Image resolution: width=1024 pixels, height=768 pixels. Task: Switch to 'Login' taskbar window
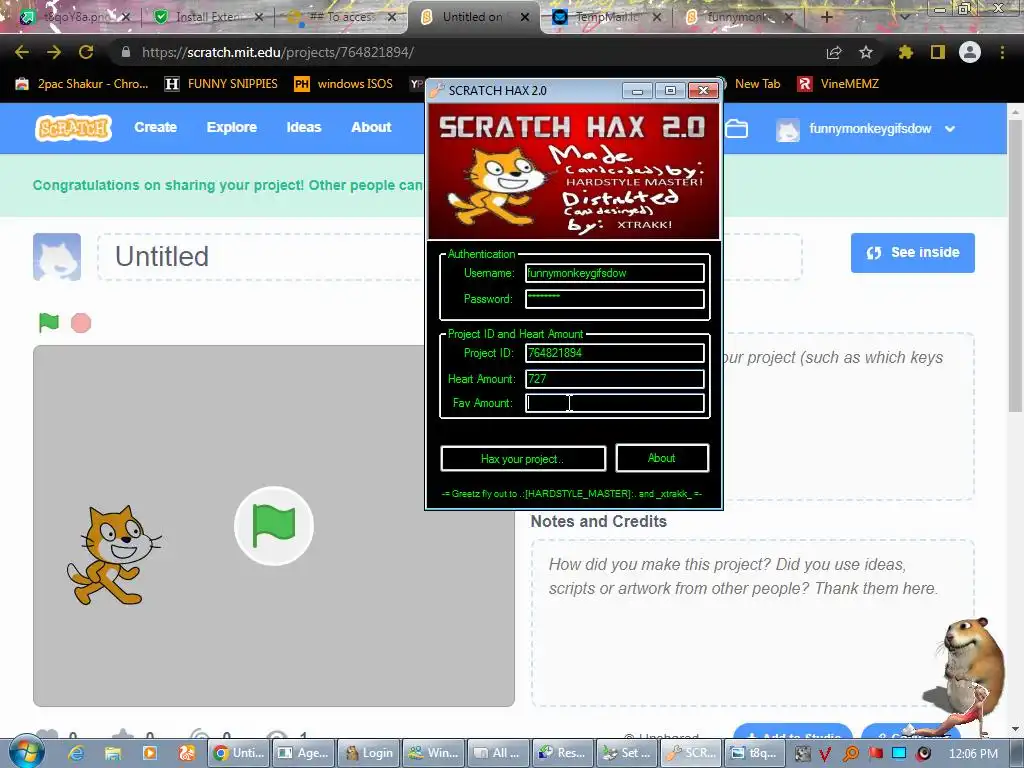(x=369, y=753)
